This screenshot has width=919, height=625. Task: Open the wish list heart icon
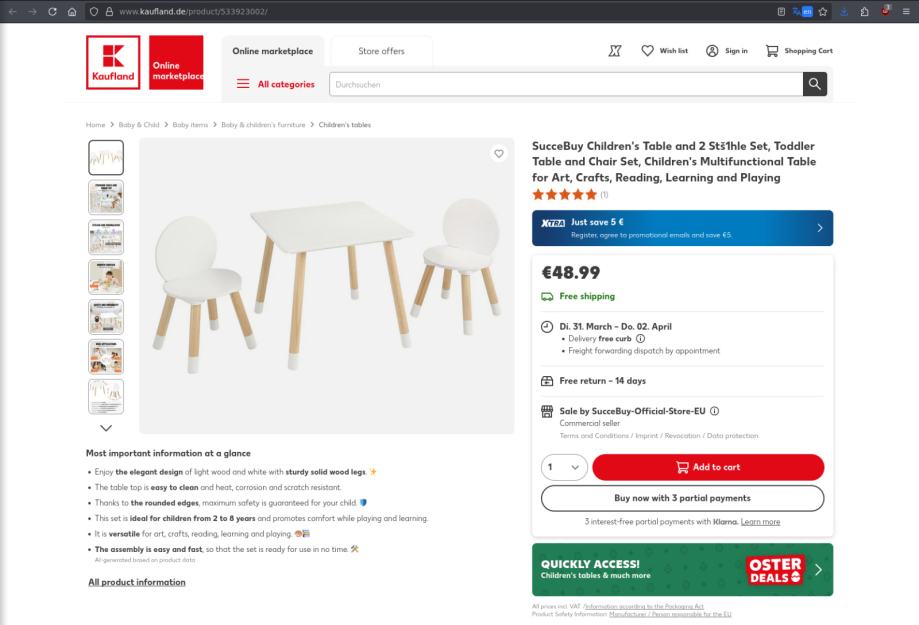[x=647, y=51]
